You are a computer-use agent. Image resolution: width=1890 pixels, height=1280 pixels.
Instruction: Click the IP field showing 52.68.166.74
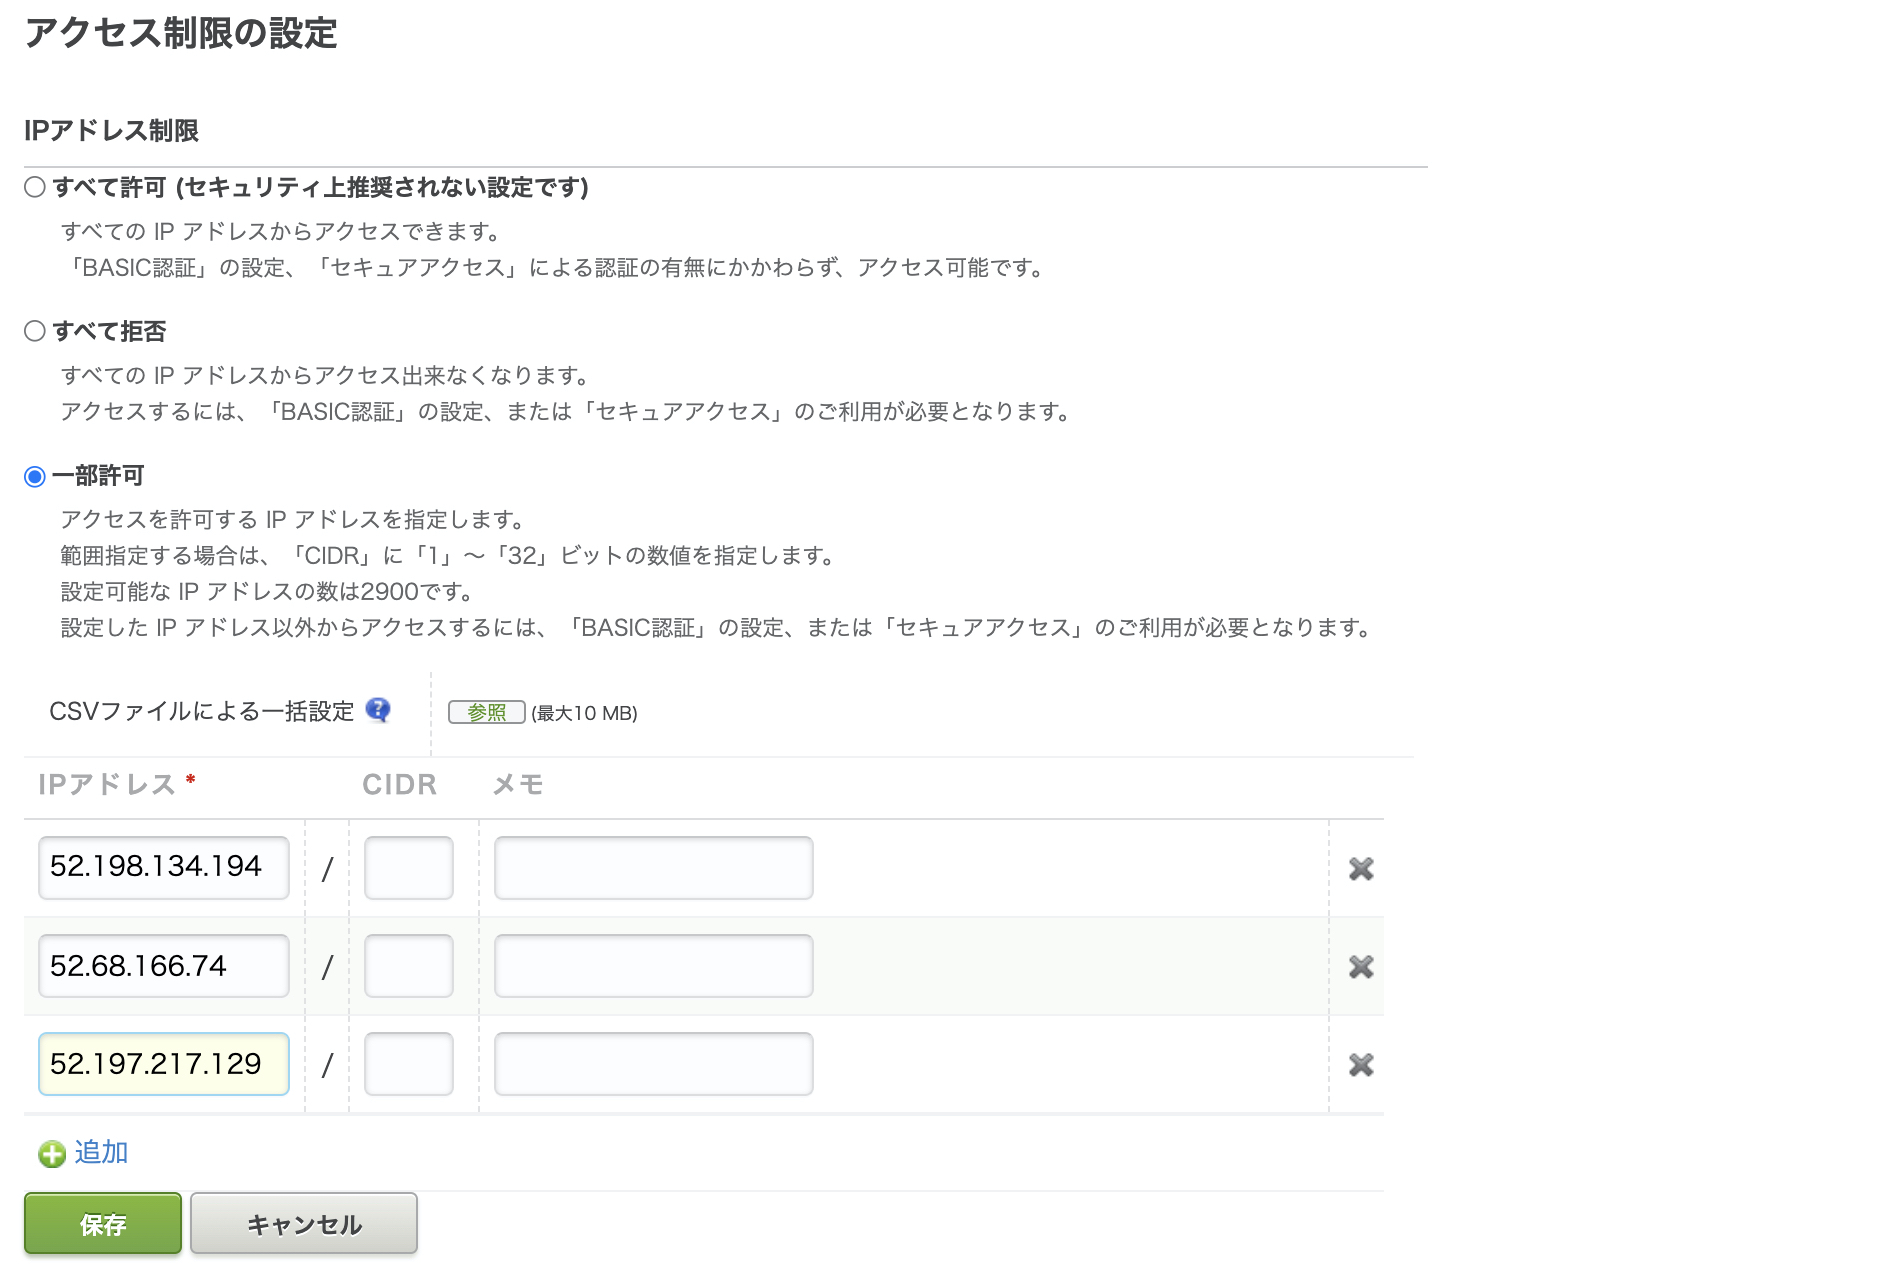coord(164,965)
